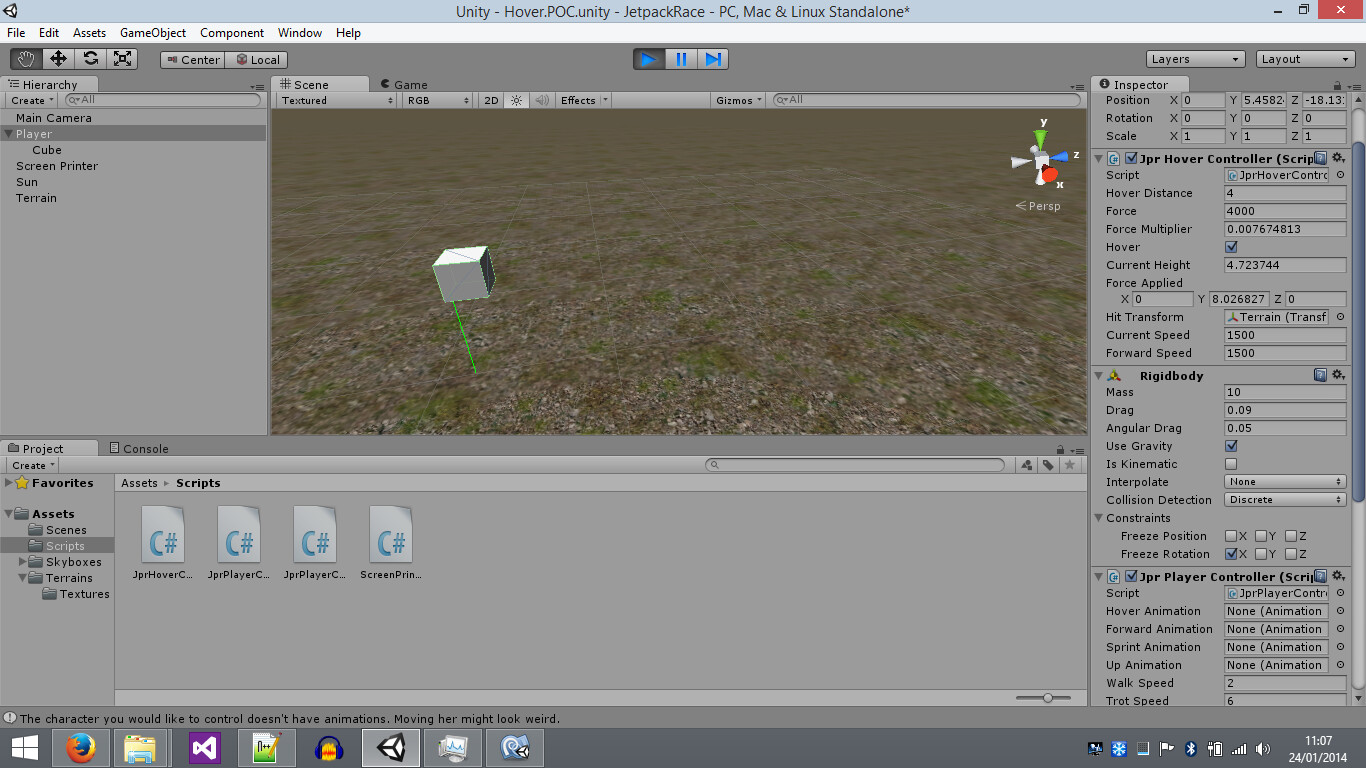Image resolution: width=1366 pixels, height=768 pixels.
Task: Open Rigidbody help icon
Action: pyautogui.click(x=1320, y=375)
